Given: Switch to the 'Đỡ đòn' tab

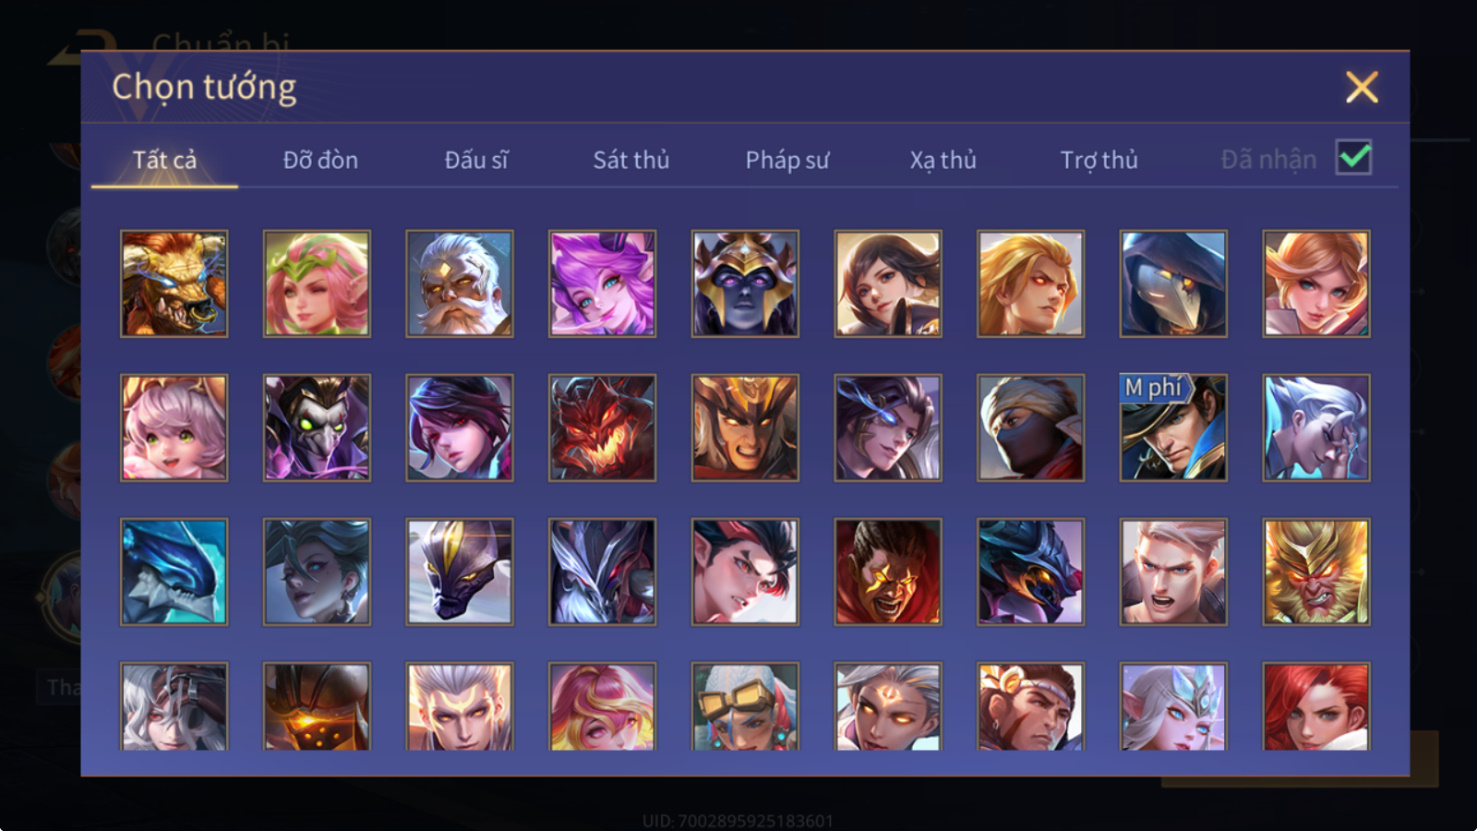Looking at the screenshot, I should [x=320, y=160].
